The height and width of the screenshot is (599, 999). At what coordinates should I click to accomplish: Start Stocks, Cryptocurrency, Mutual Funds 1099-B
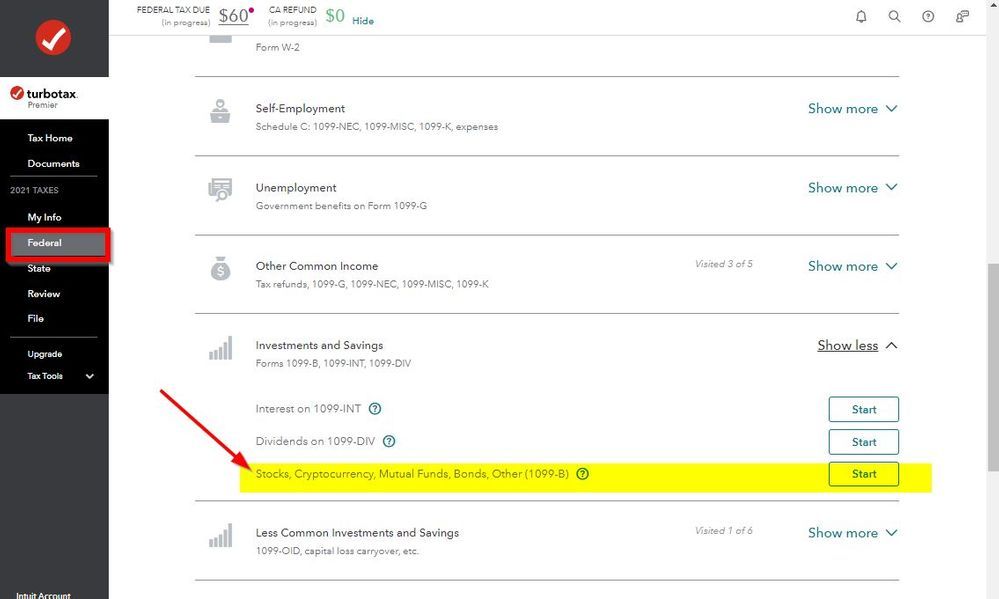(863, 473)
